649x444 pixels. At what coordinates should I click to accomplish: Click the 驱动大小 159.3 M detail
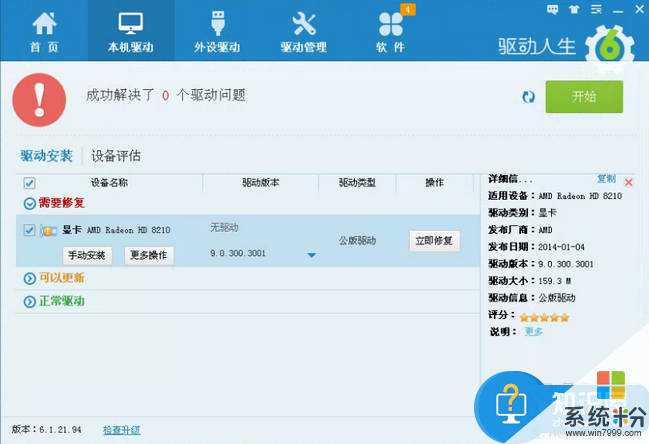click(530, 281)
